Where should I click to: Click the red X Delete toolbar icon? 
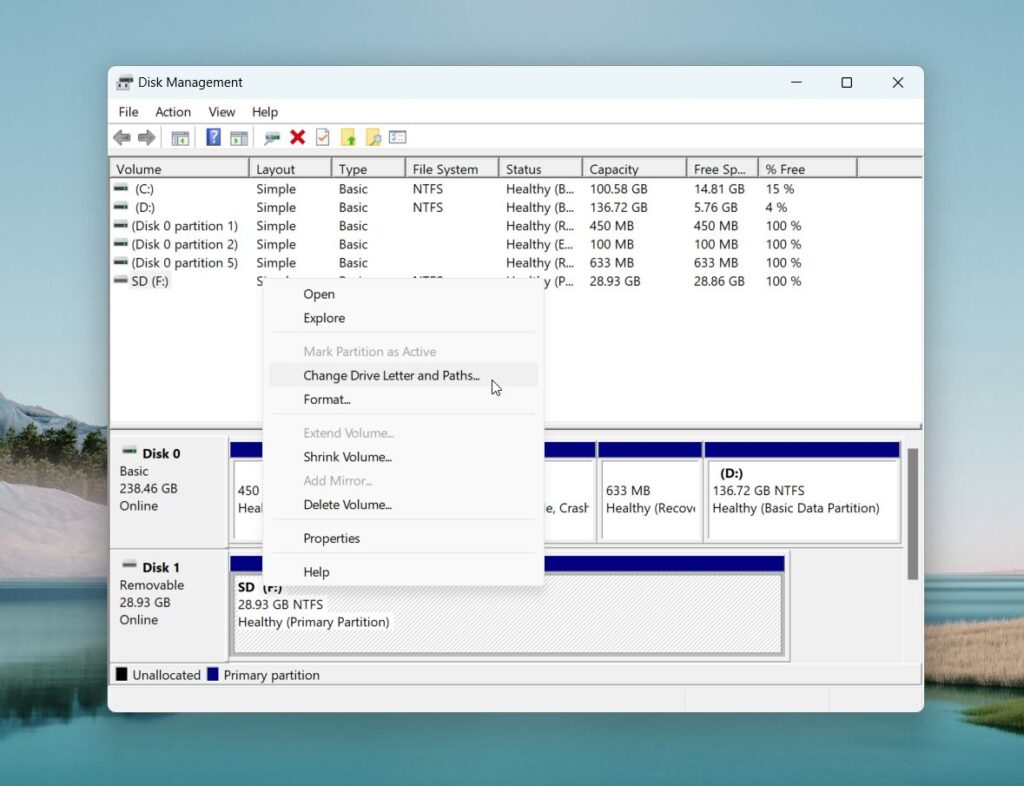click(x=297, y=138)
